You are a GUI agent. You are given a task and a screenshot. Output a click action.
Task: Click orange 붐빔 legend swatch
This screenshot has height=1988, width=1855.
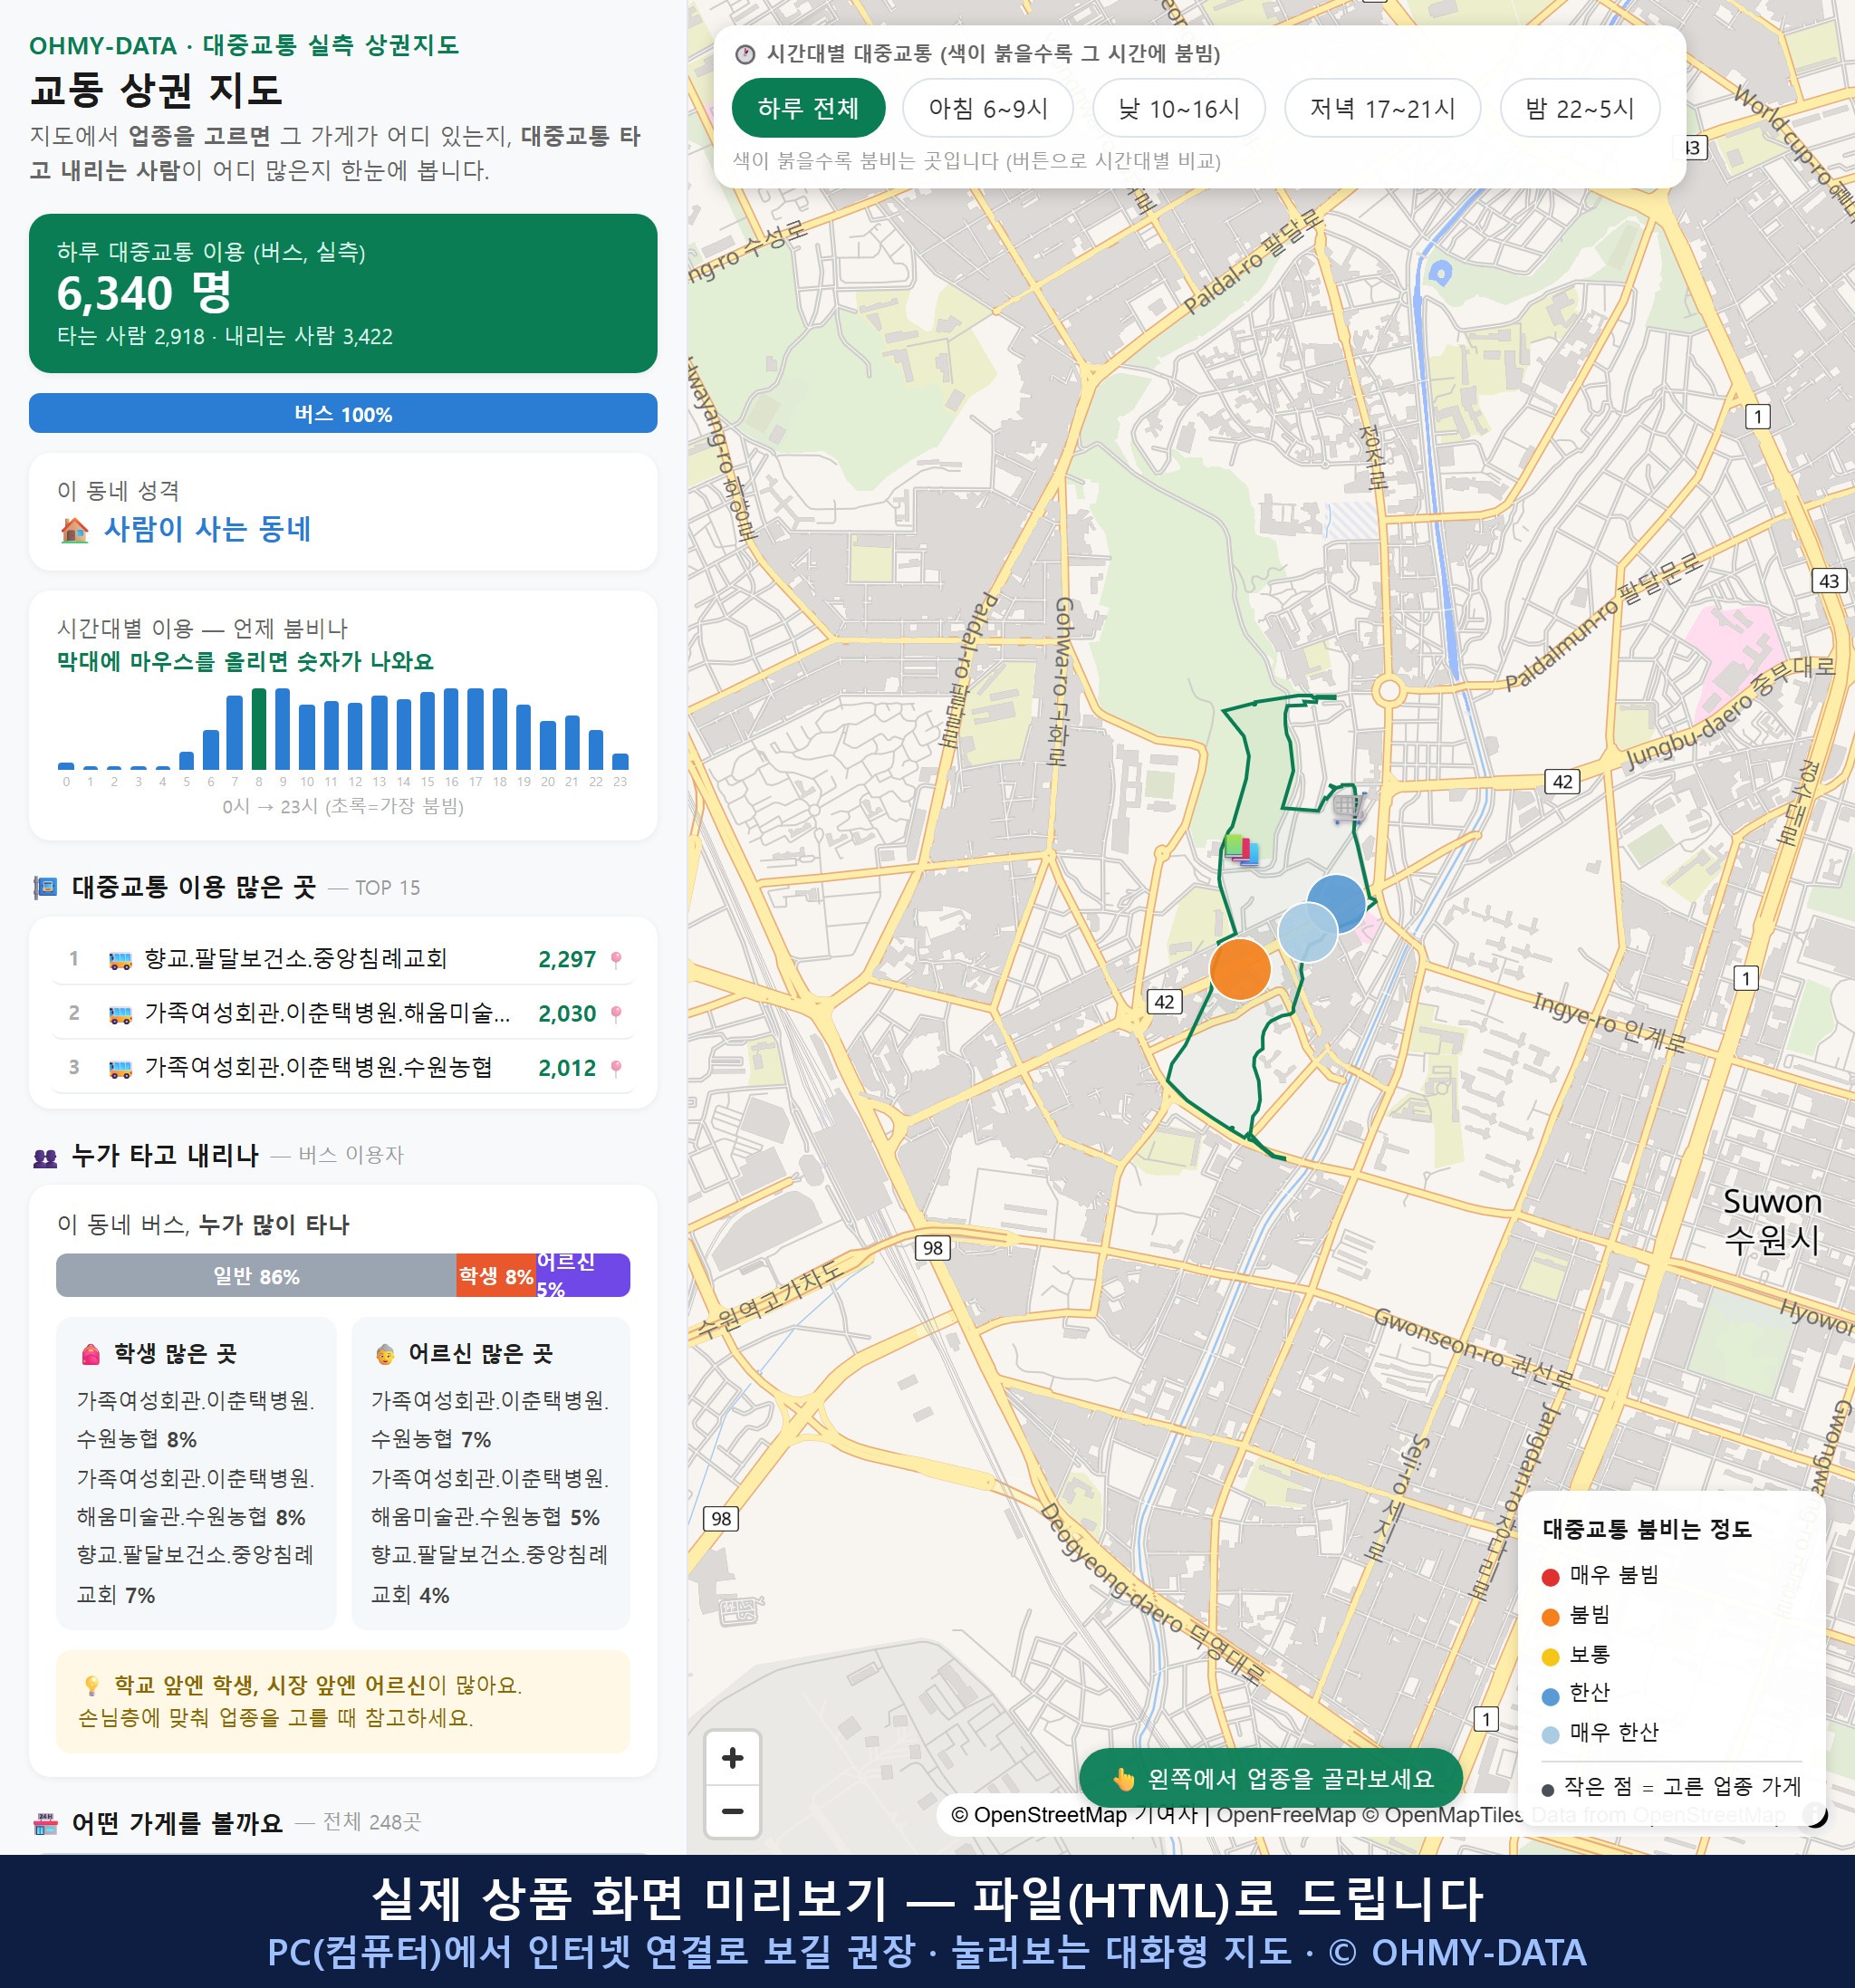[1551, 1617]
